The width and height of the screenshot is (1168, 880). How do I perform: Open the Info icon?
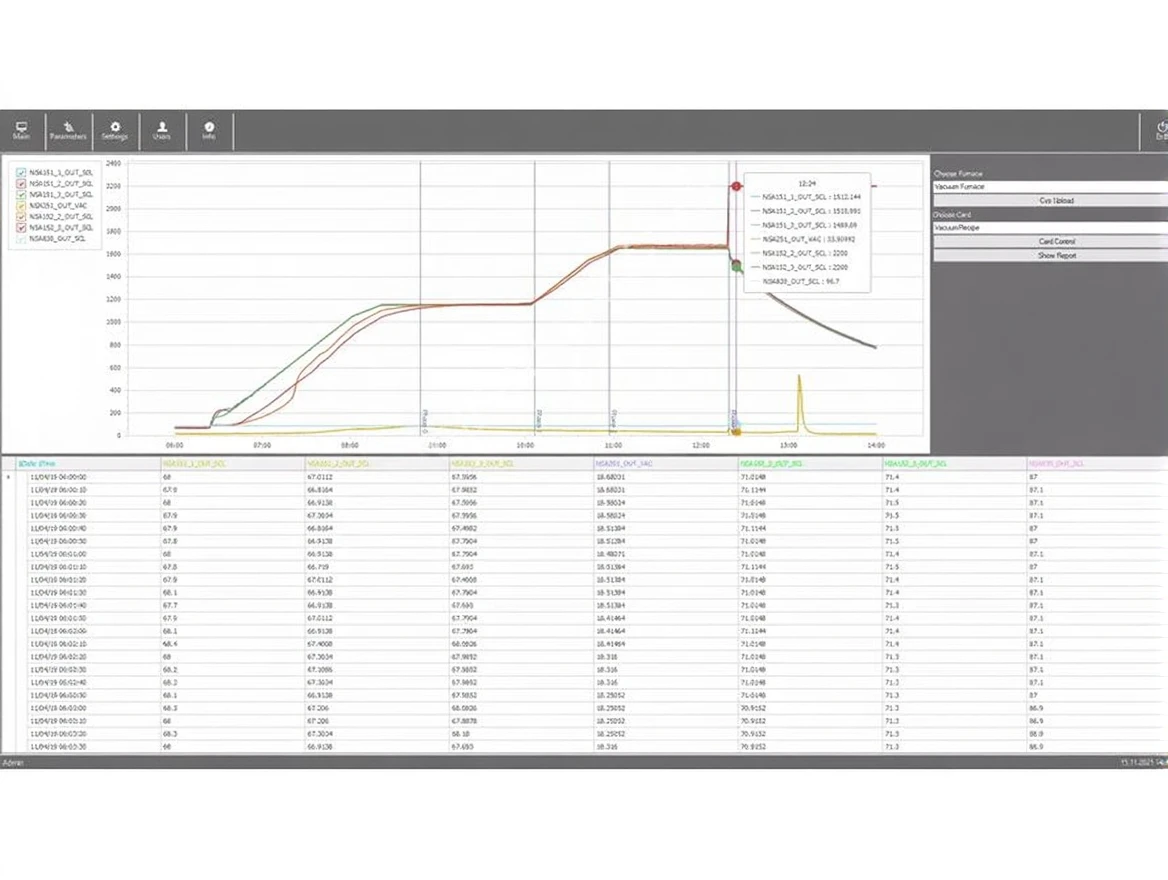pos(209,131)
